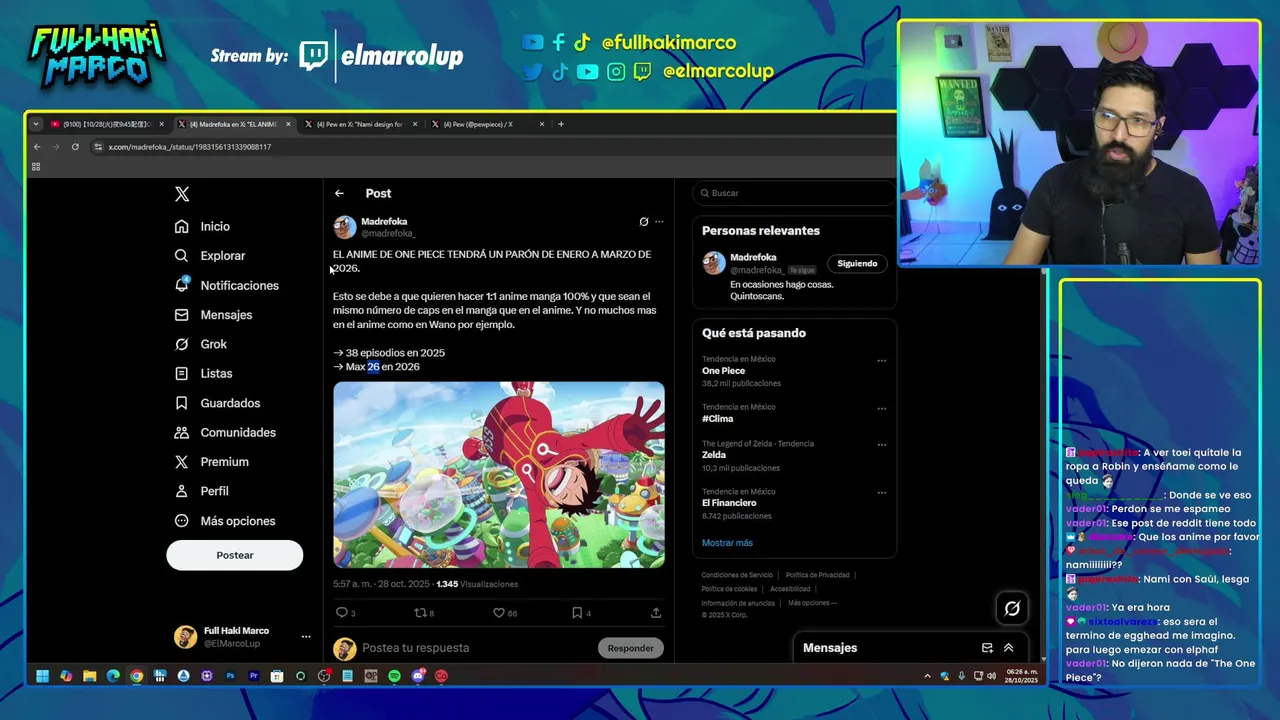
Task: Open Mensajes in the sidebar
Action: 213,315
